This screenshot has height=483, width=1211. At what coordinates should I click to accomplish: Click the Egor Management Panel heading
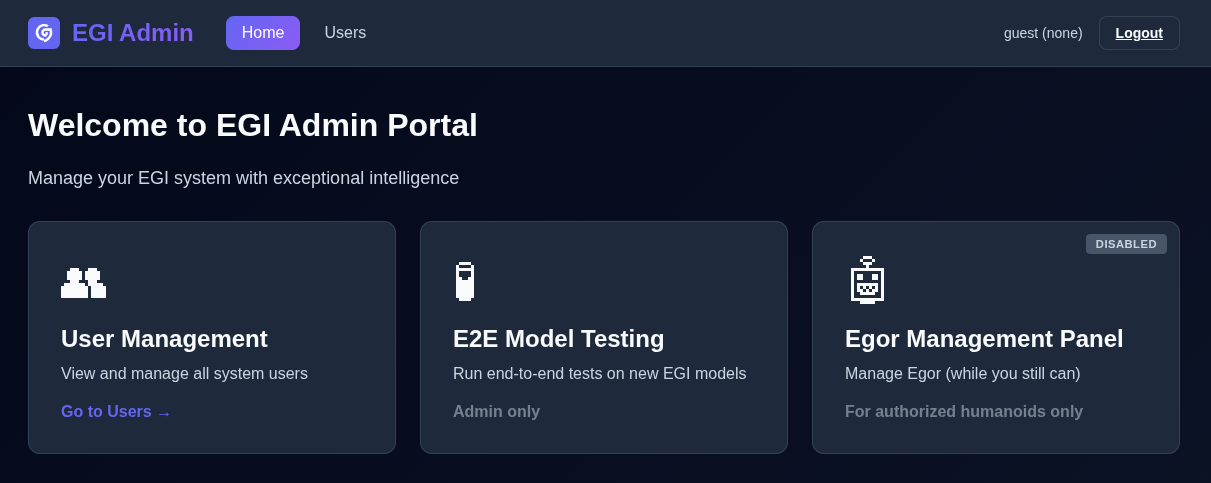point(984,339)
